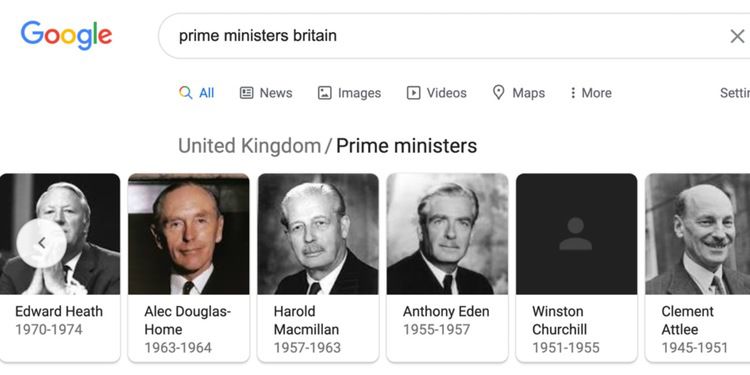This screenshot has height=375, width=750.
Task: Open the More options three-dot menu
Action: coord(573,92)
